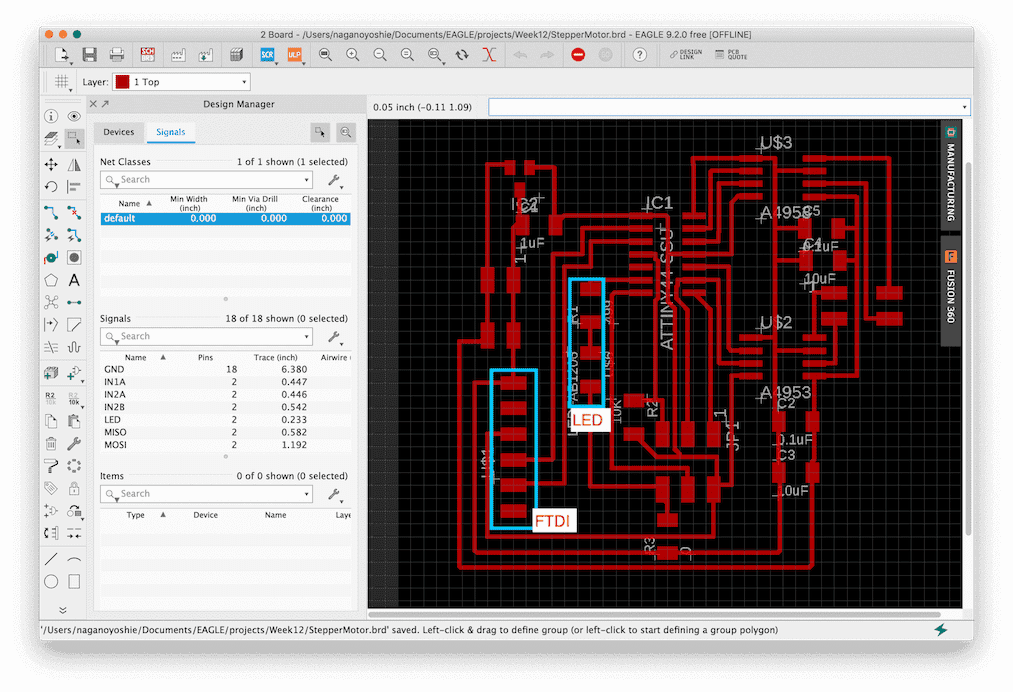The image size is (1013, 692).
Task: Toggle the group select tool button
Action: [x=74, y=139]
